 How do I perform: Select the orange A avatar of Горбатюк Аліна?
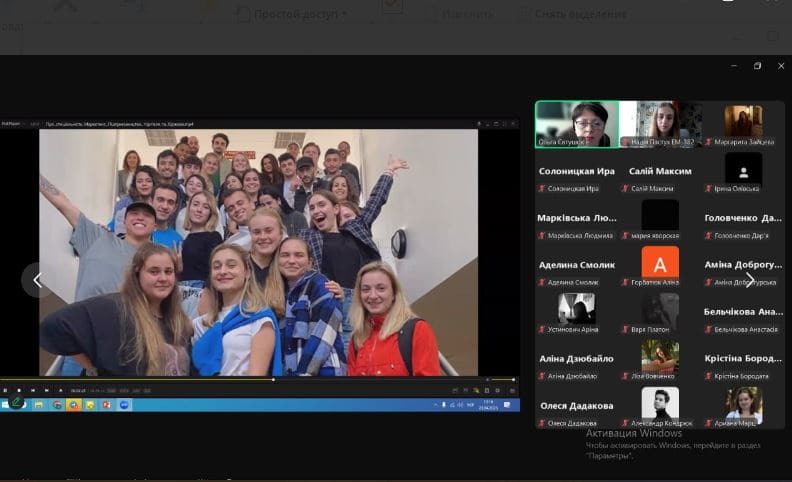pos(660,263)
